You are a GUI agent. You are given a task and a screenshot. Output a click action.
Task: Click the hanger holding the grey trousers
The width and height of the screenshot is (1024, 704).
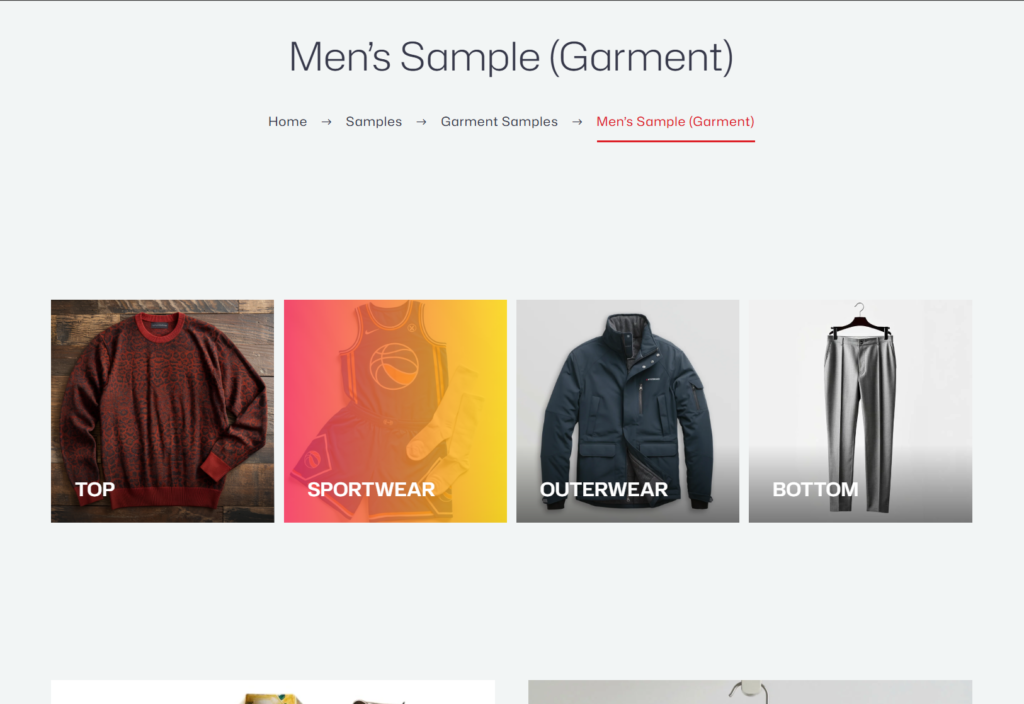click(859, 319)
